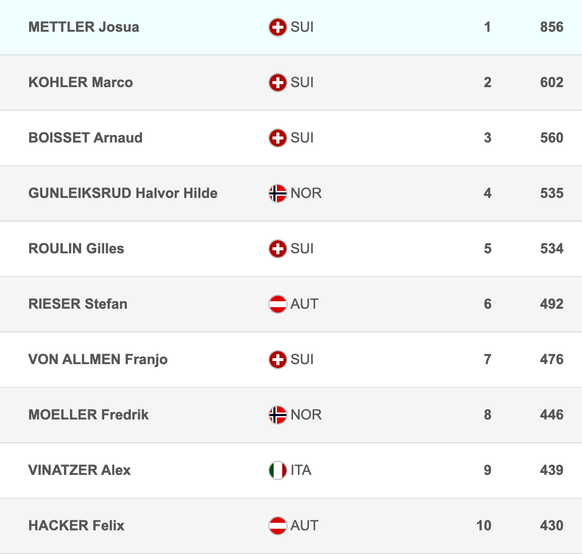The height and width of the screenshot is (554, 582).
Task: Select VON ALLMEN Franjo name
Action: point(98,360)
